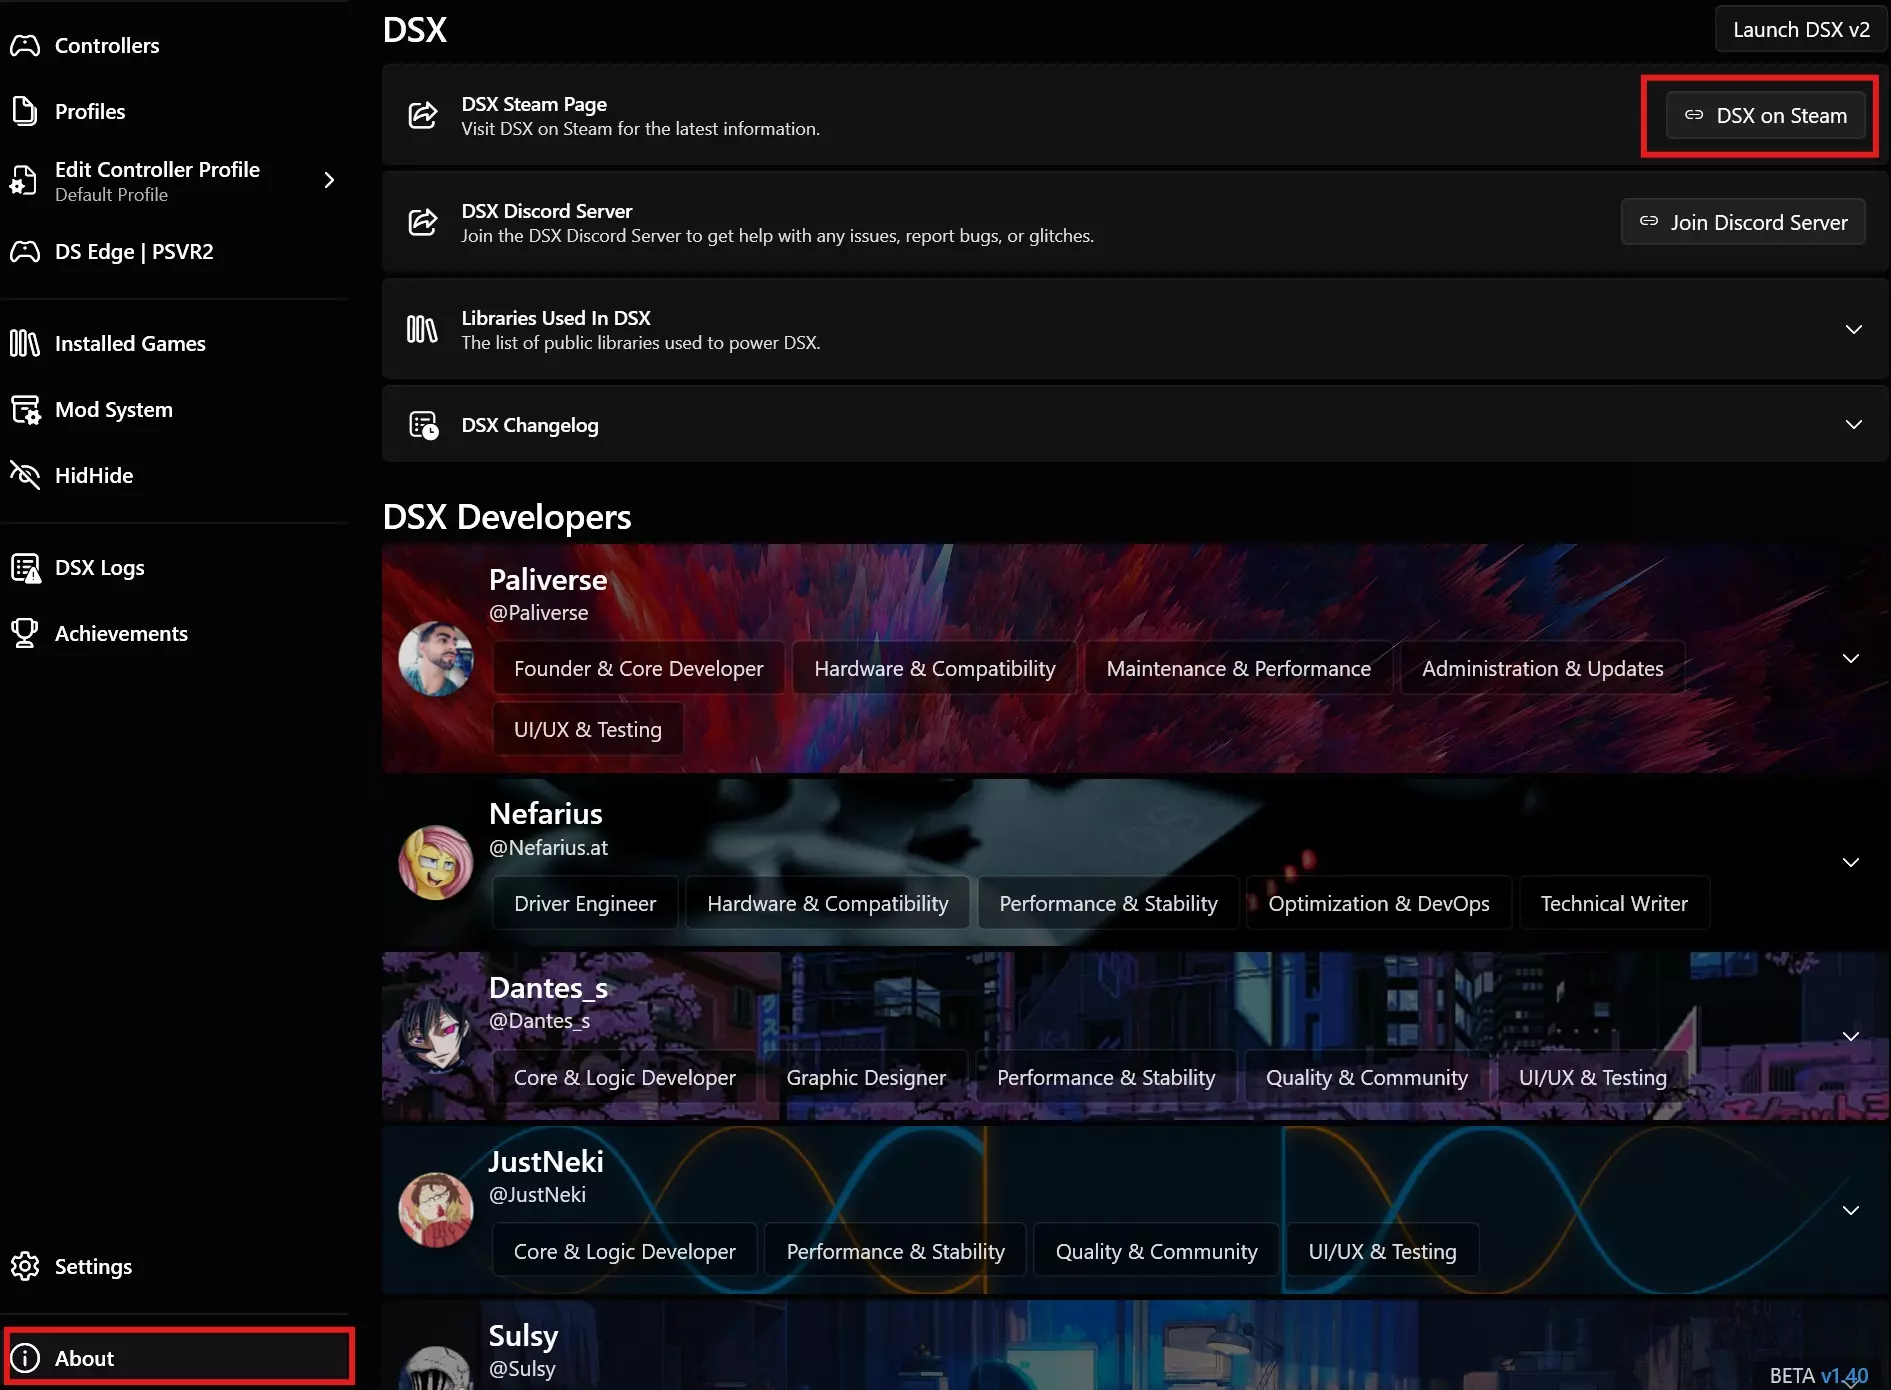Viewport: 1891px width, 1390px height.
Task: Click Paliverse's Hardware & Compatibility tag
Action: click(x=935, y=668)
